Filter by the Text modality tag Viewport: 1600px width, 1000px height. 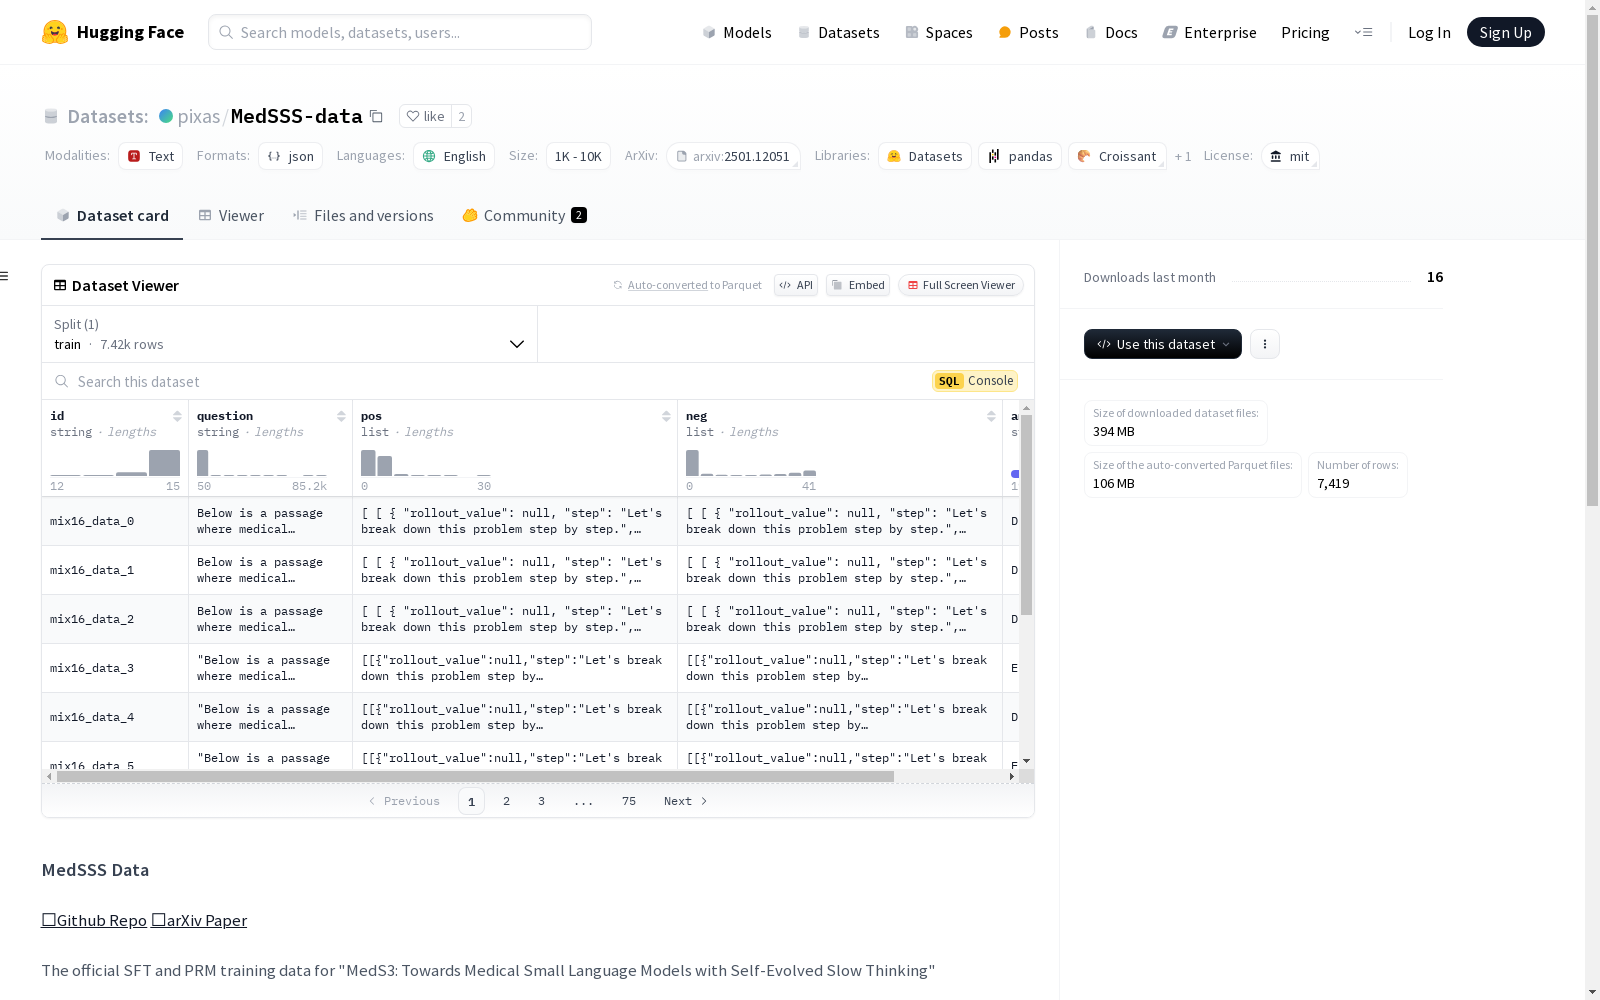[x=150, y=156]
